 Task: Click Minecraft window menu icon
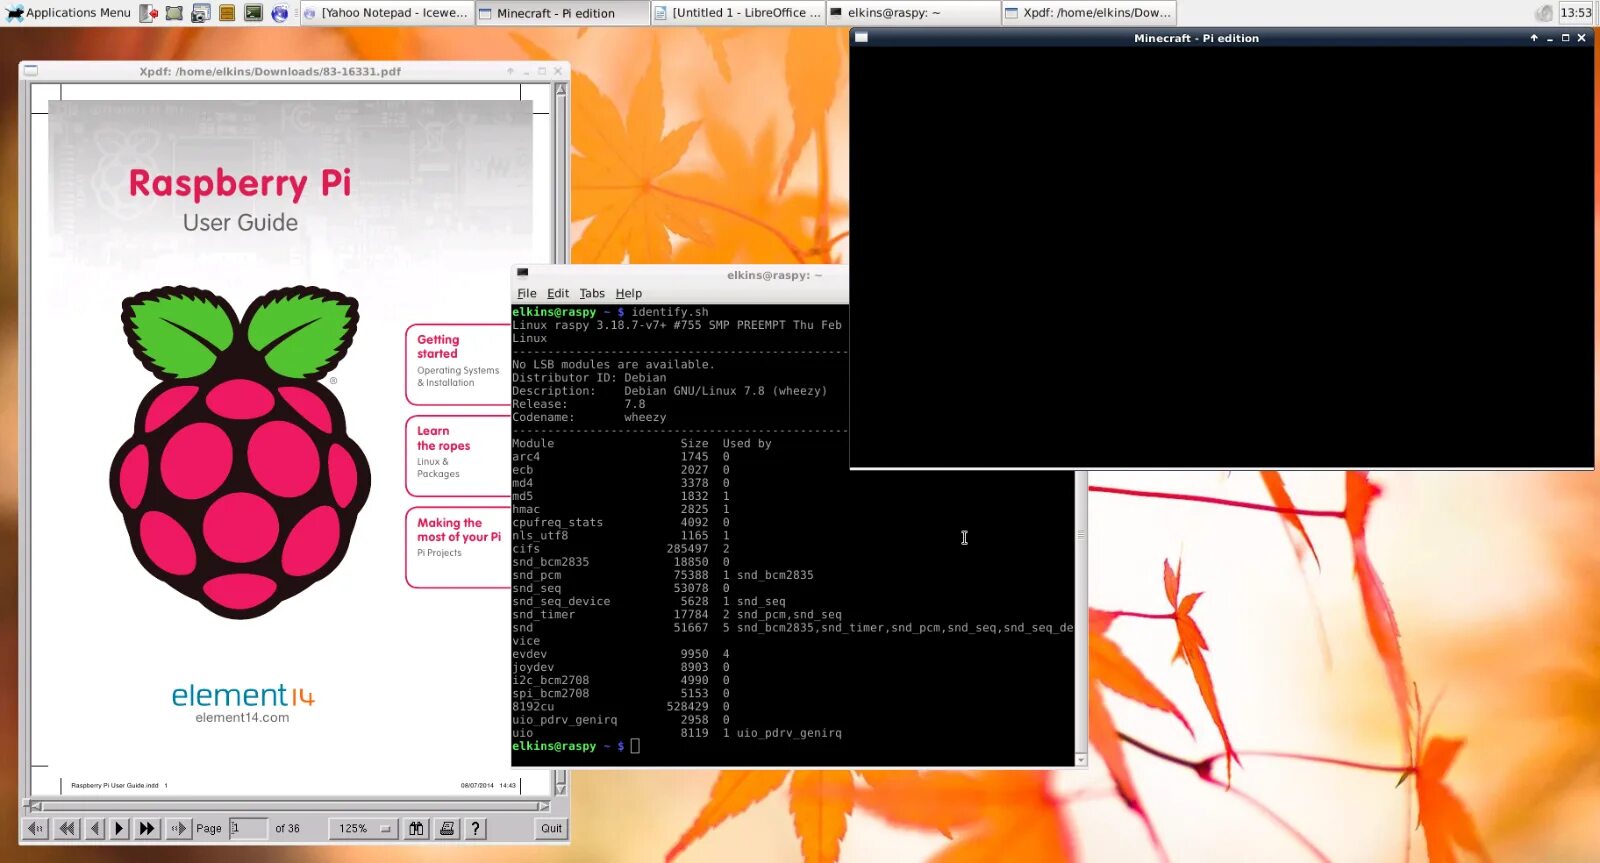point(861,38)
